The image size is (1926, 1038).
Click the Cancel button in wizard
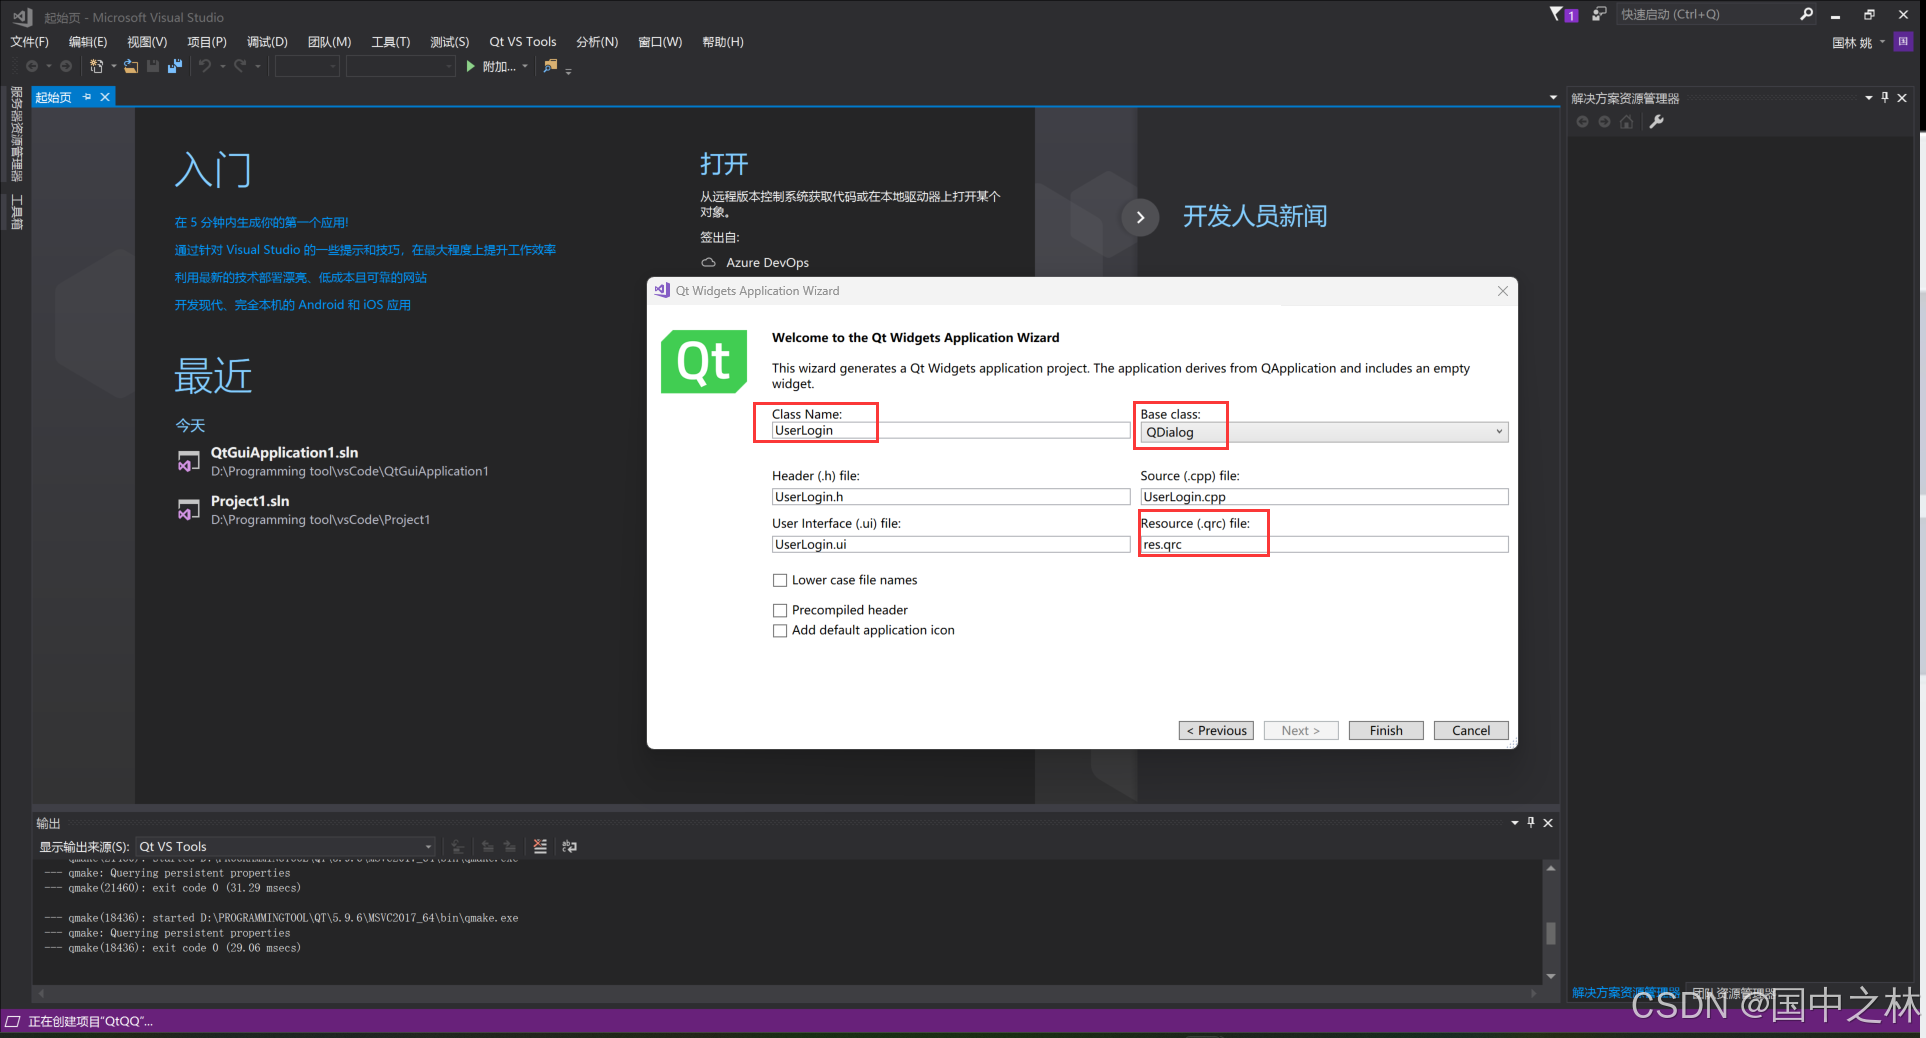tap(1471, 731)
